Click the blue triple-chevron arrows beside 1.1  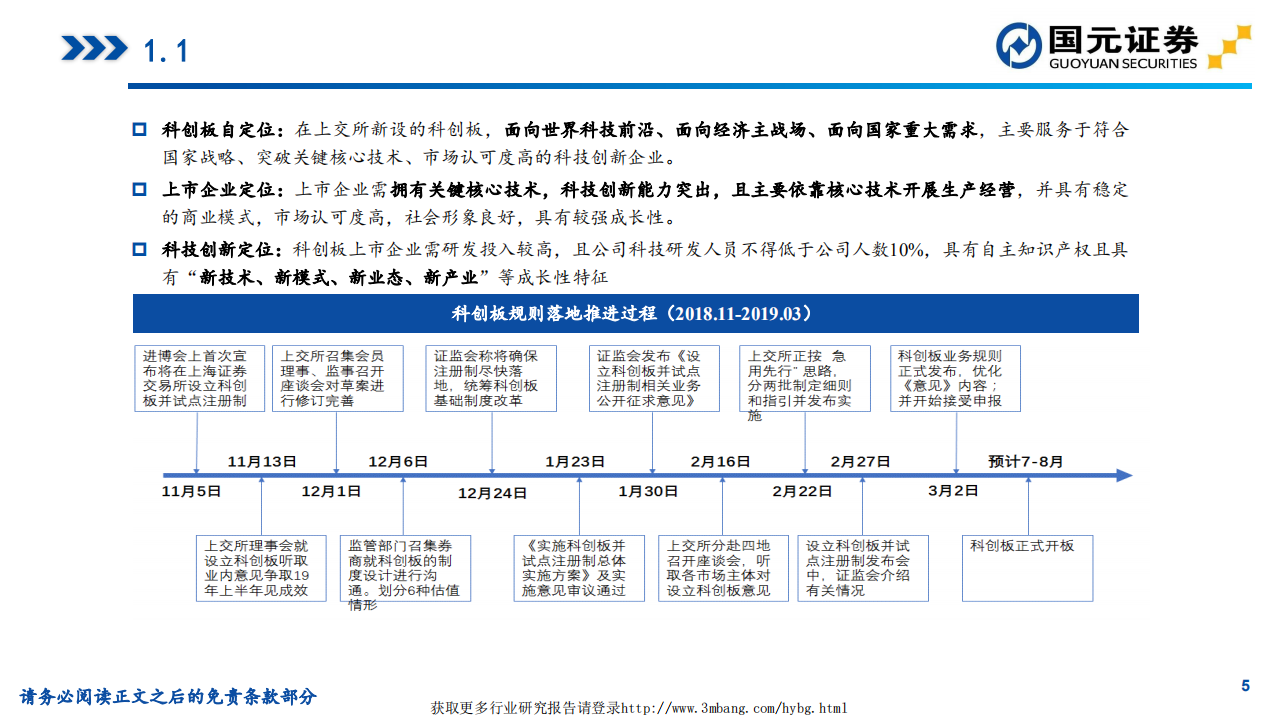point(94,48)
